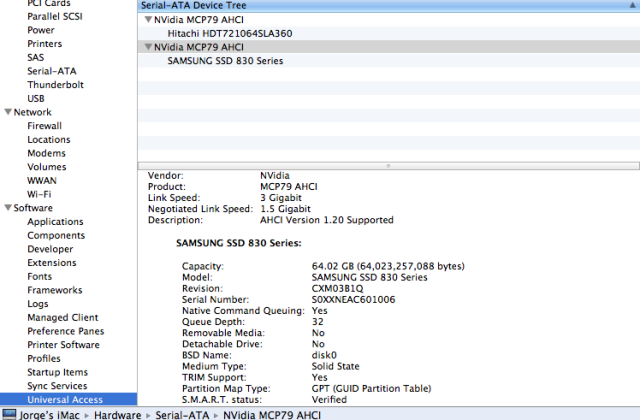
Task: Collapse the Network section triangle
Action: 8,112
